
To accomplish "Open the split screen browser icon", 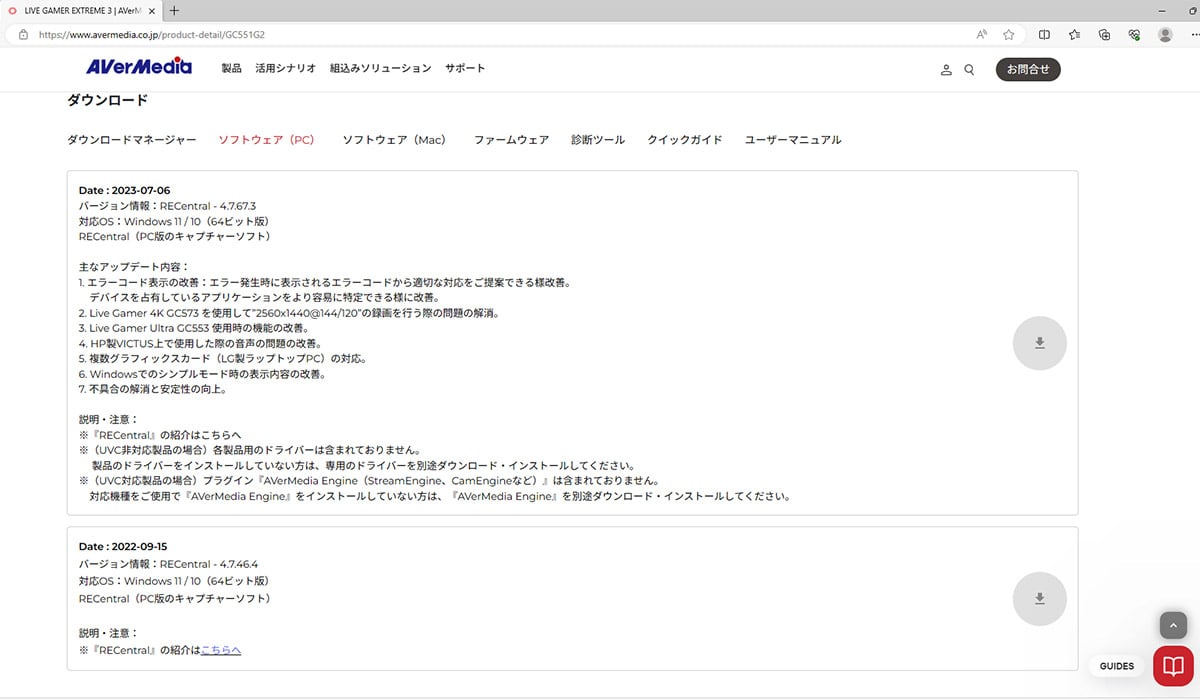I will (1044, 34).
